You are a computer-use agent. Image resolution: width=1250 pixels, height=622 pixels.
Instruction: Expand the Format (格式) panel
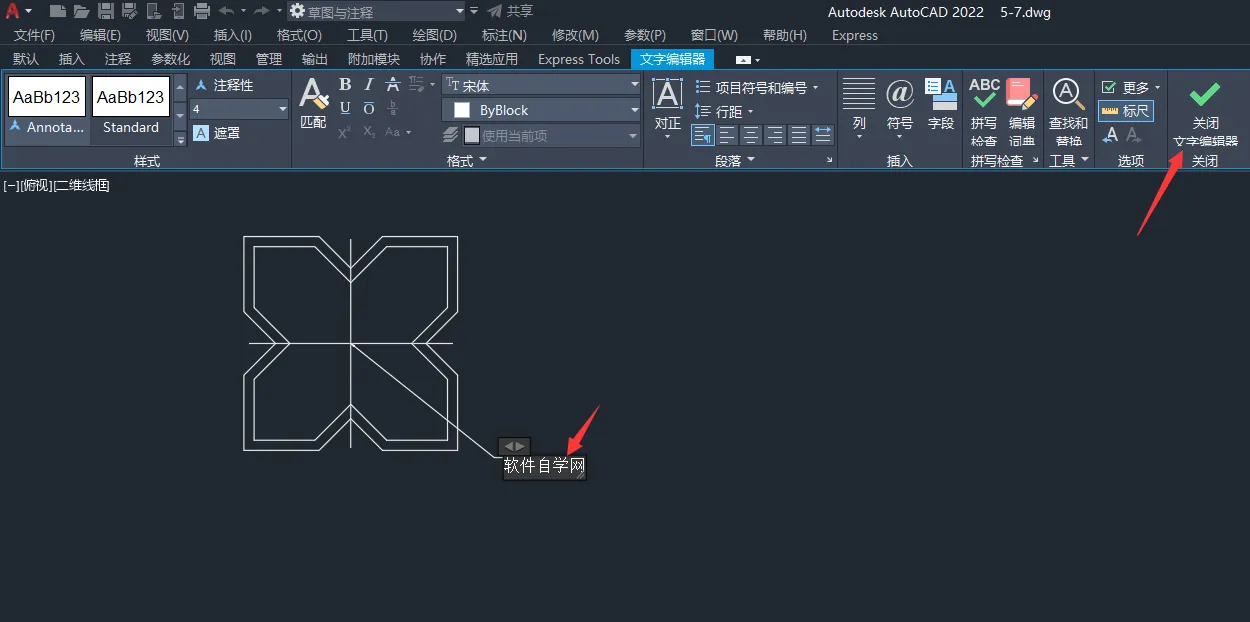point(467,160)
